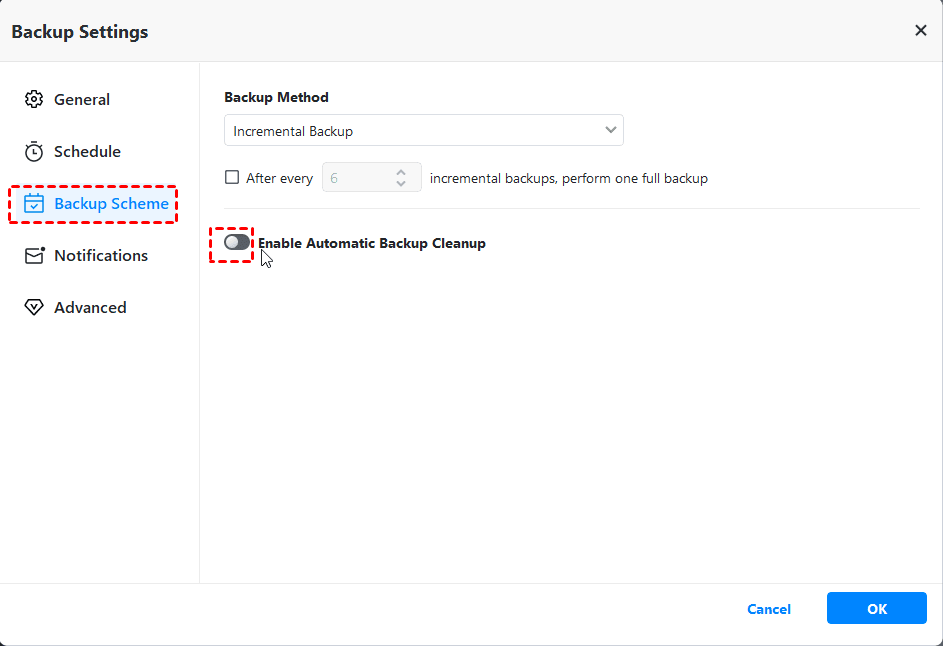Click the Backup Scheme calendar icon
Screen dimensions: 943x646
click(34, 204)
